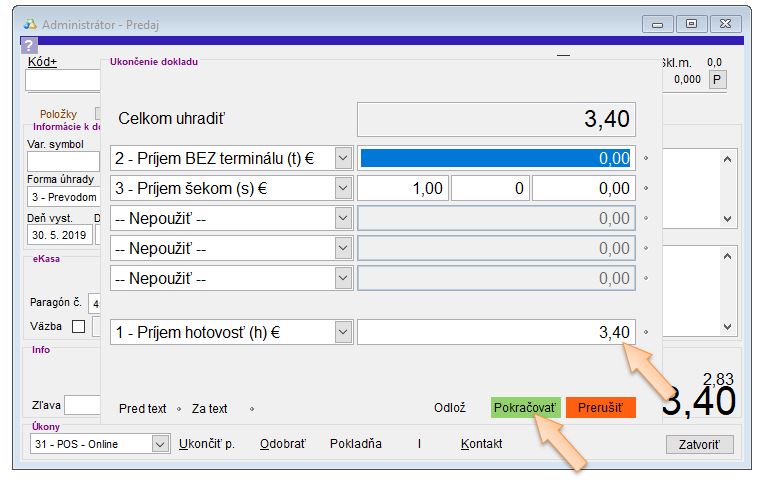Click the Odlož option
762x486 pixels.
coord(449,408)
